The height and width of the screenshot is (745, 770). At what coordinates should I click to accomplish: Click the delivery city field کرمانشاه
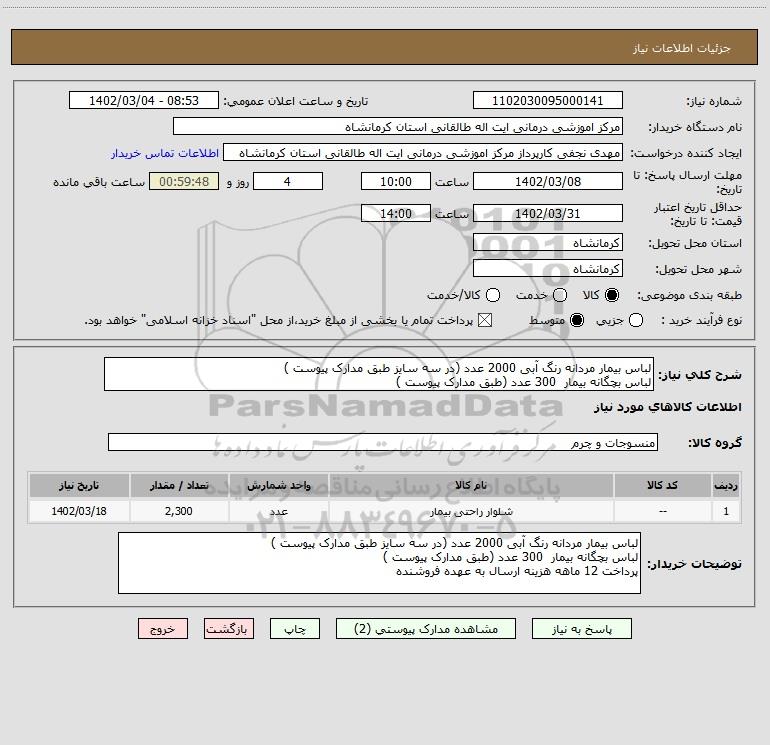tap(548, 268)
